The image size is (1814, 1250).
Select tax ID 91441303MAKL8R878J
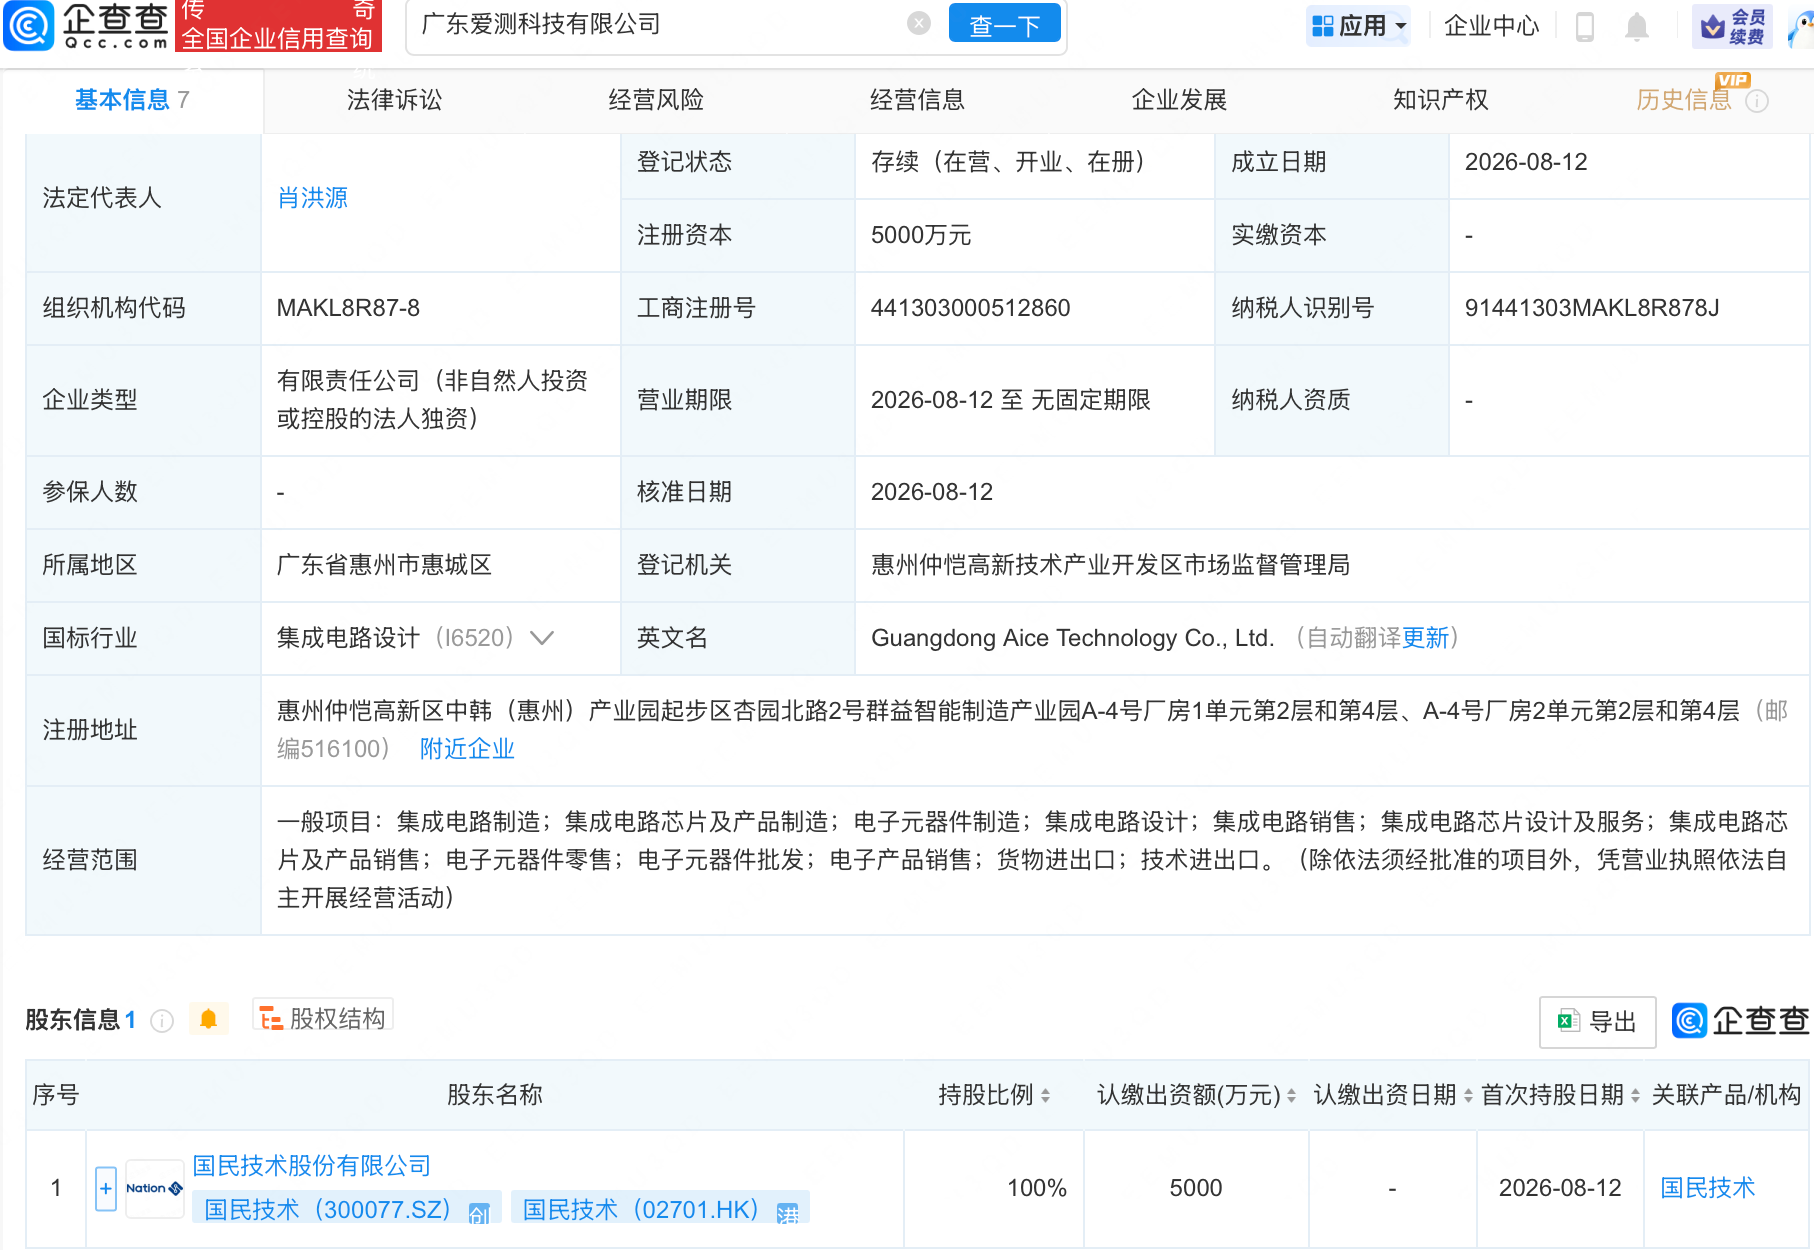point(1592,308)
